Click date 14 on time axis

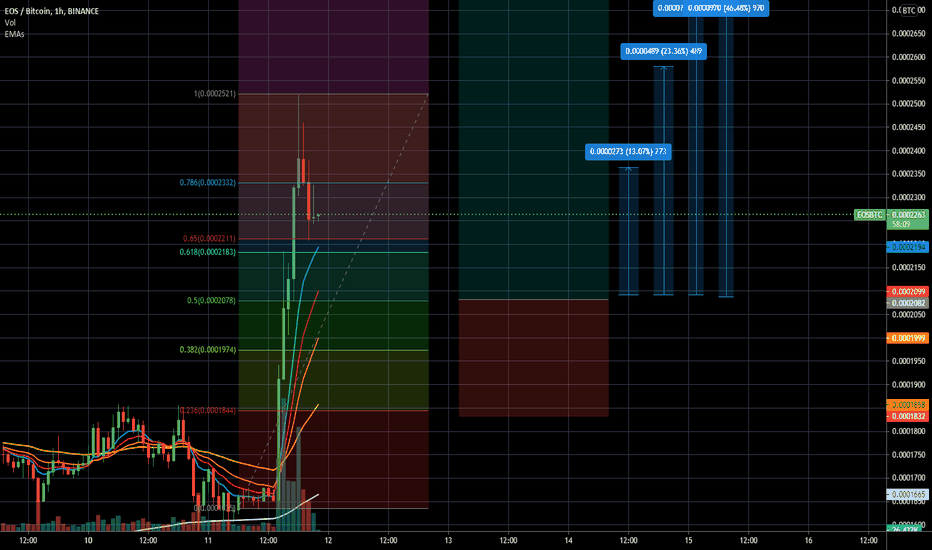click(568, 540)
